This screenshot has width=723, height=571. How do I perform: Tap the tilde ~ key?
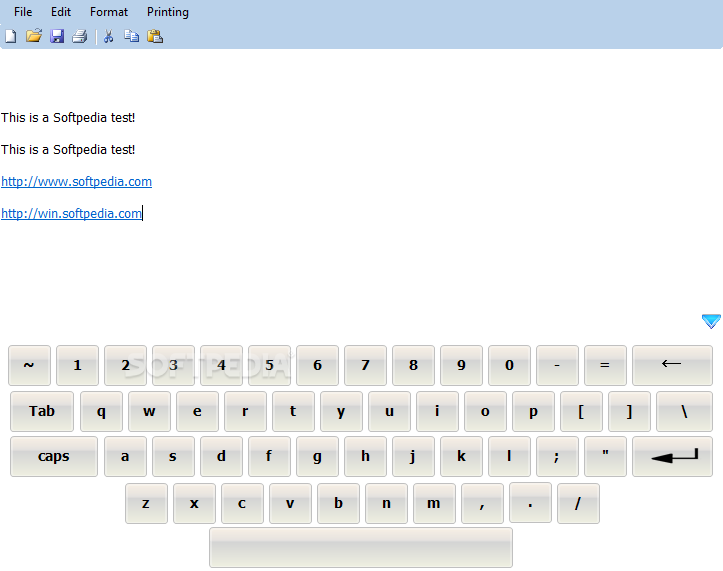(x=30, y=365)
